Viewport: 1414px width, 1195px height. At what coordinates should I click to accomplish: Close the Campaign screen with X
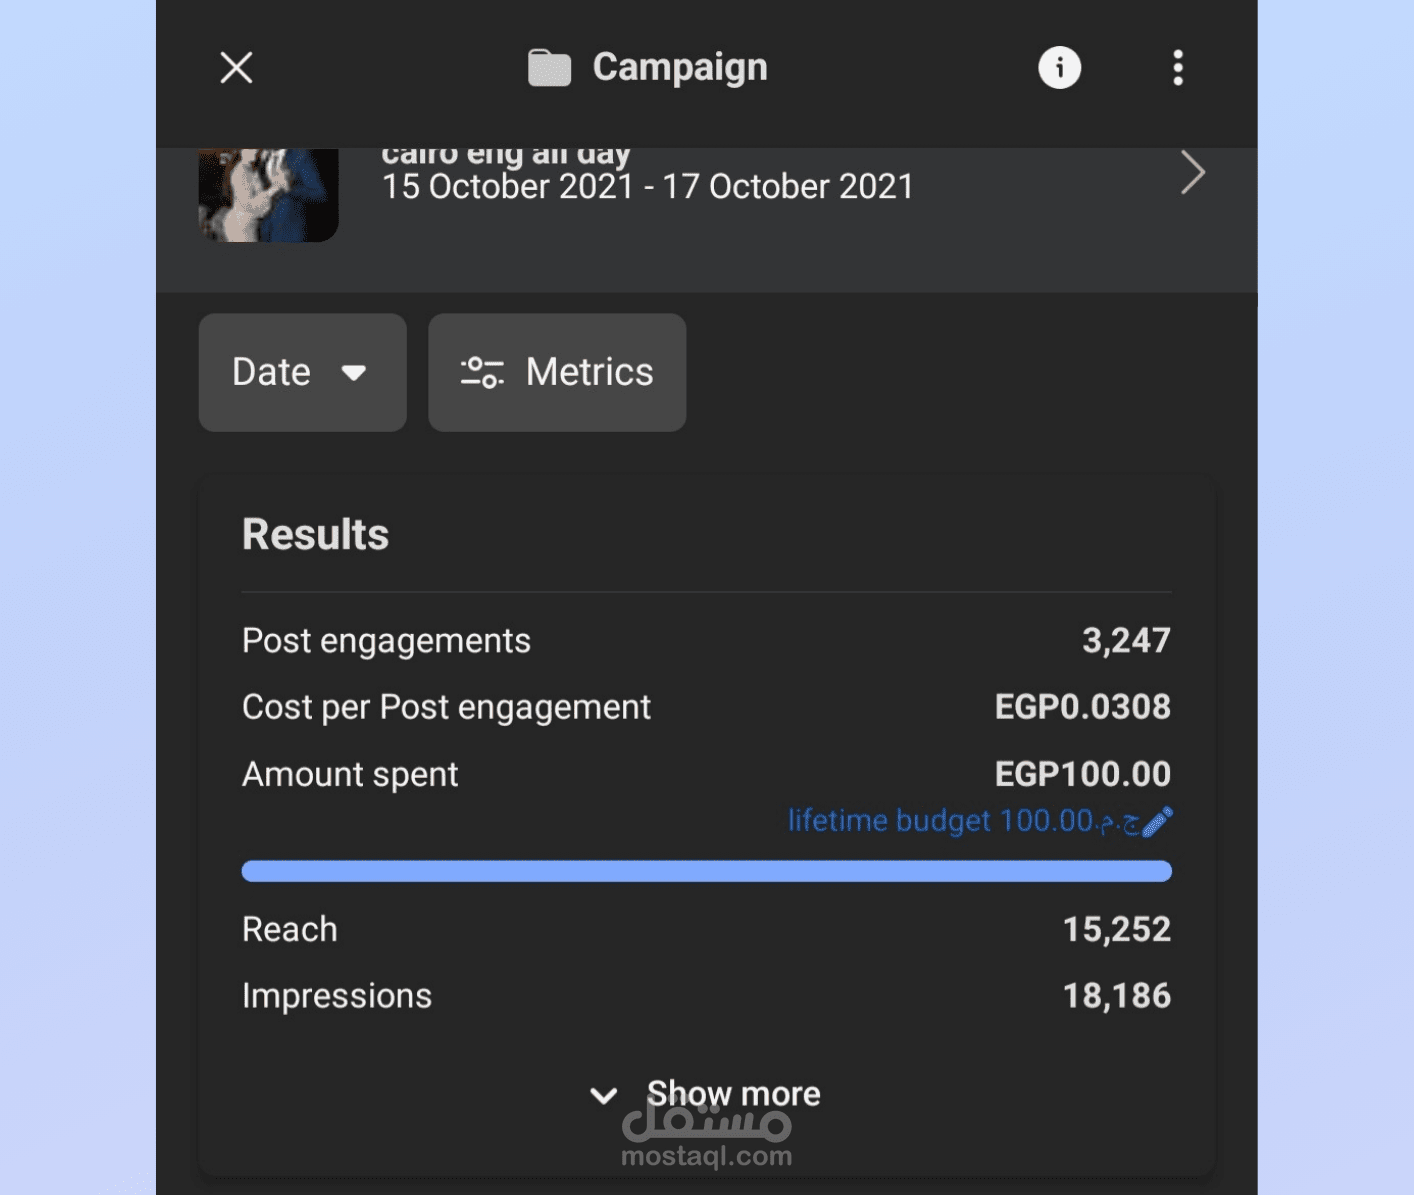click(x=236, y=68)
